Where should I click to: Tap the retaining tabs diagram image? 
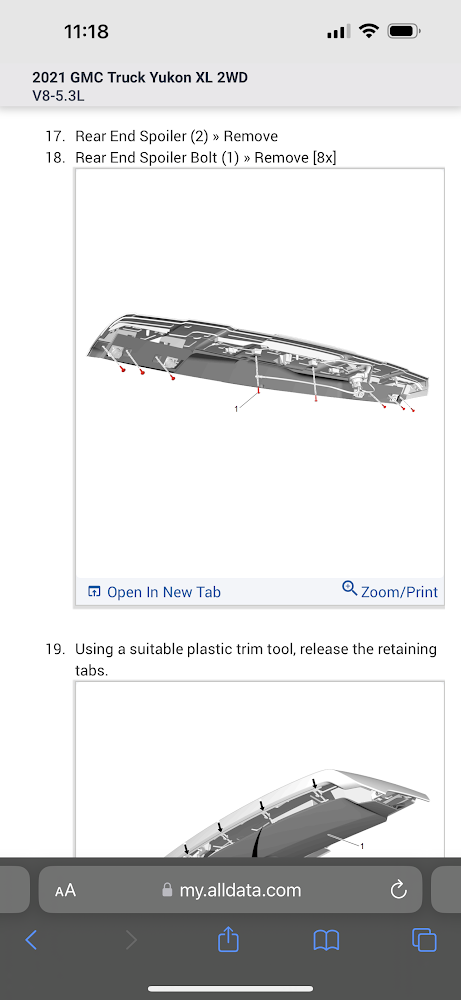pos(260,770)
